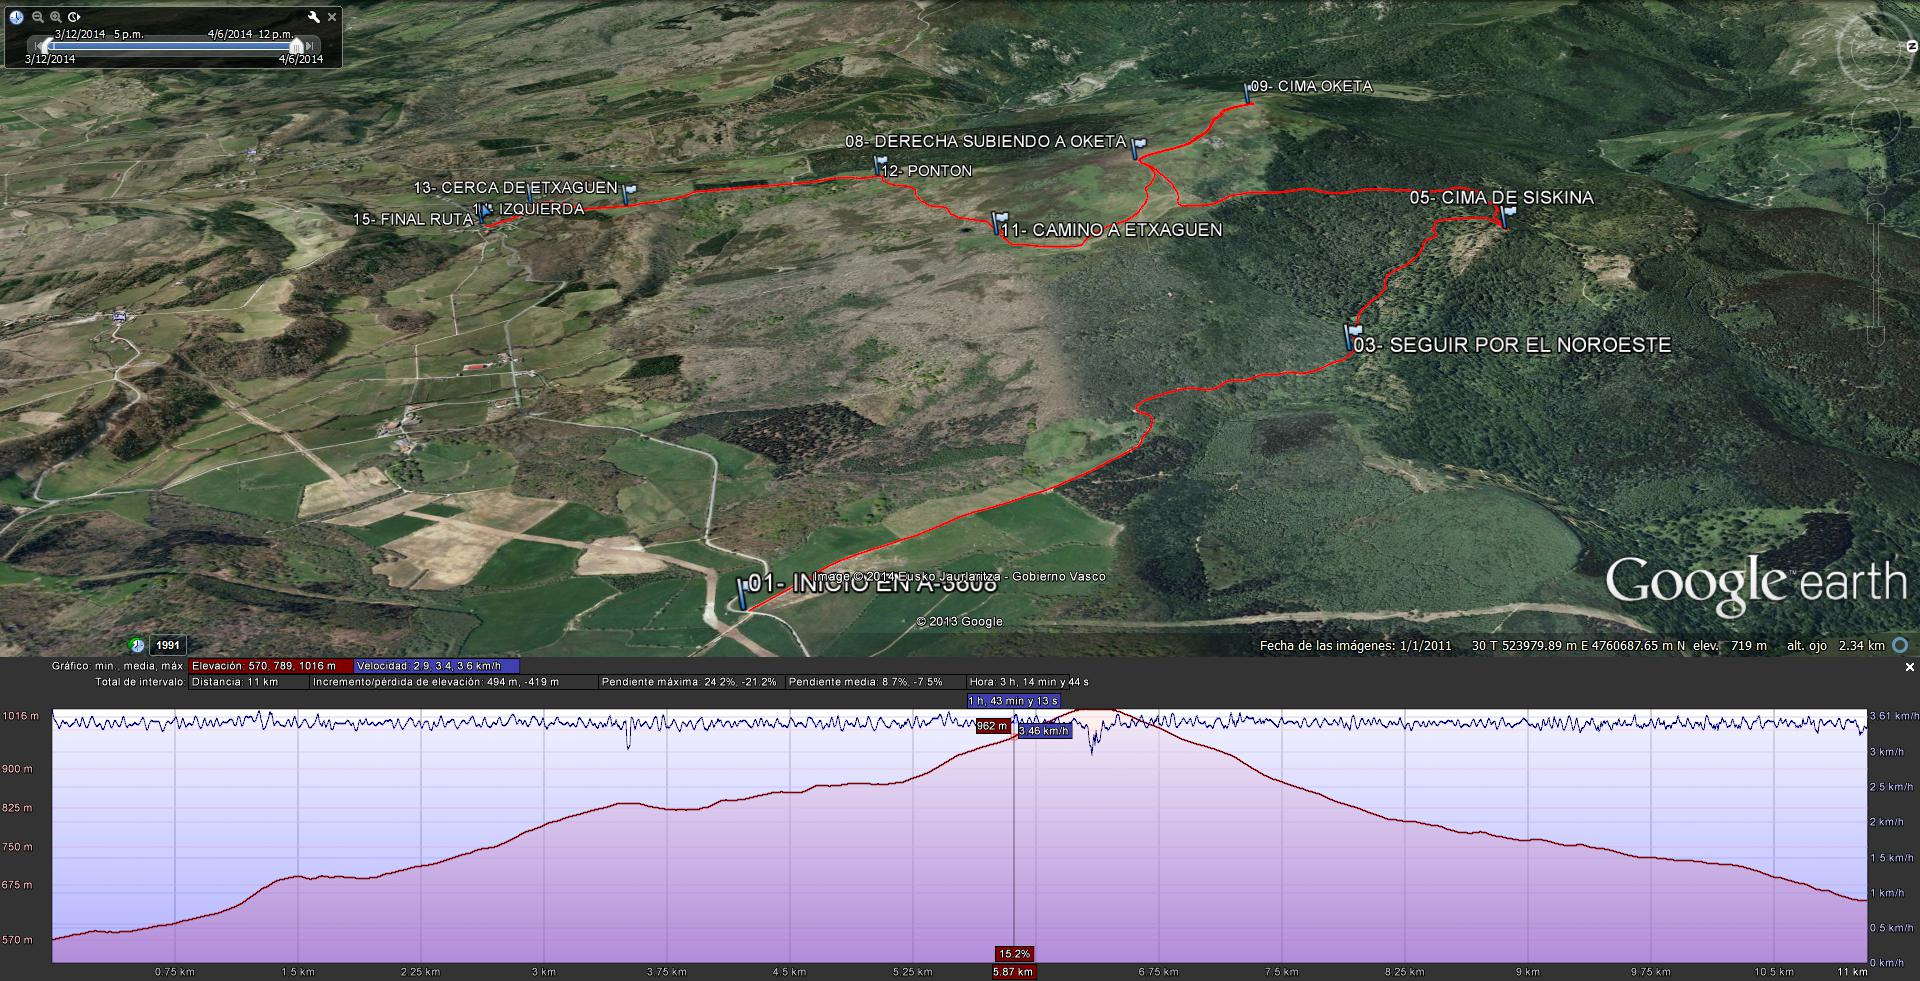The image size is (1920, 981).
Task: Click the 1991 historical imagery button
Action: [167, 646]
